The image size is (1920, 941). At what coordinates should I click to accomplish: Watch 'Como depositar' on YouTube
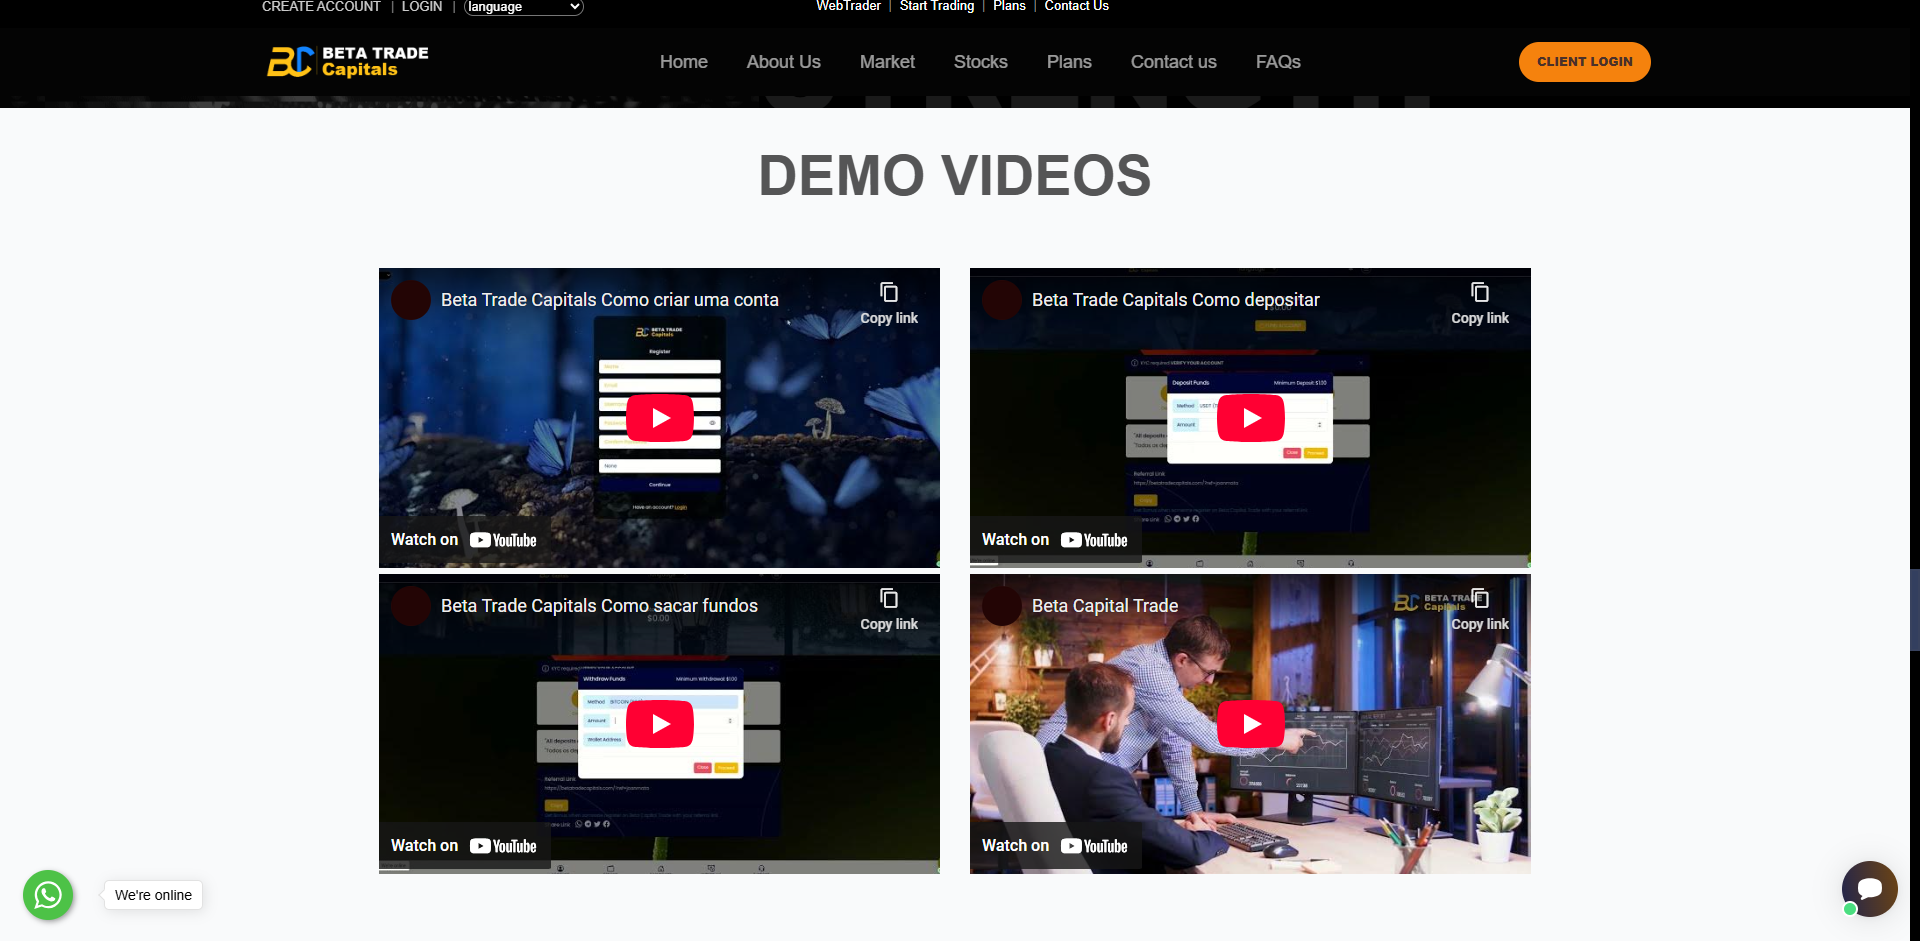coord(1055,540)
